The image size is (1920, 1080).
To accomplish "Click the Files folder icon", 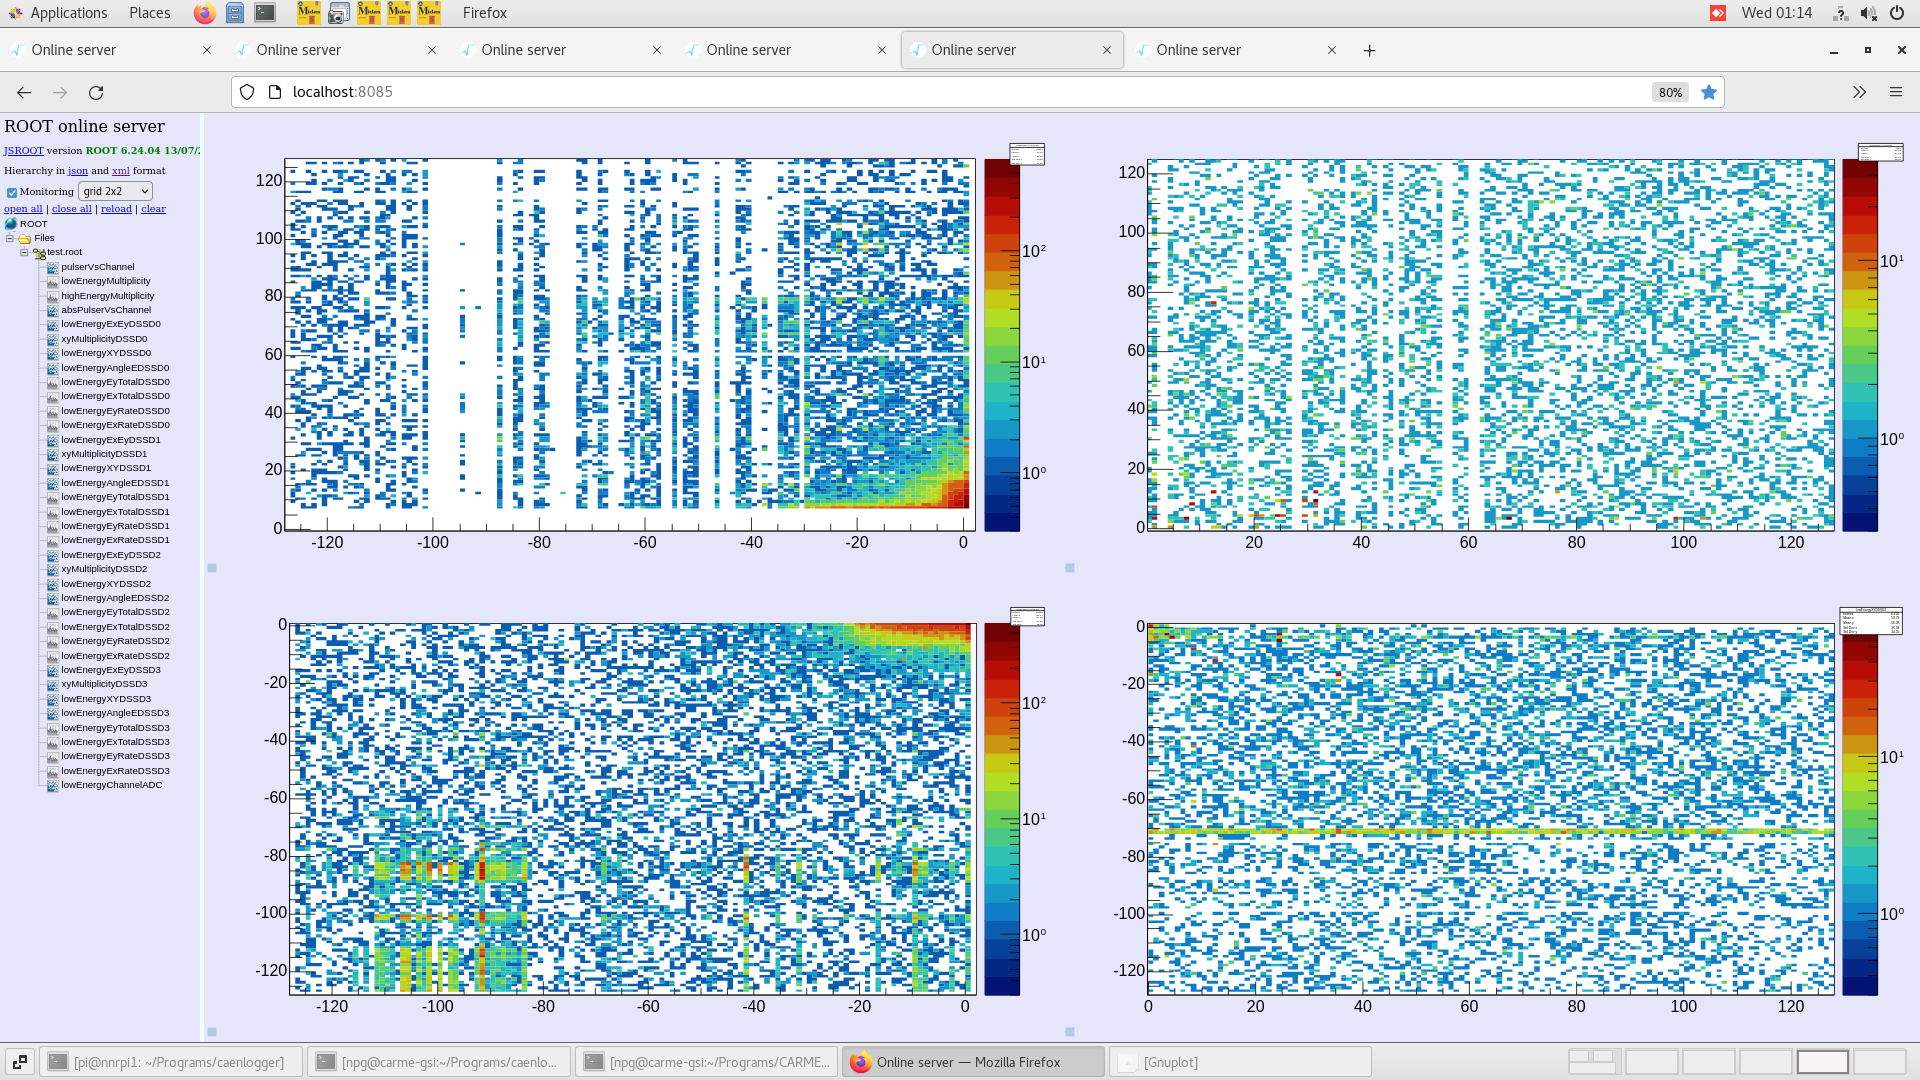I will click(x=25, y=238).
